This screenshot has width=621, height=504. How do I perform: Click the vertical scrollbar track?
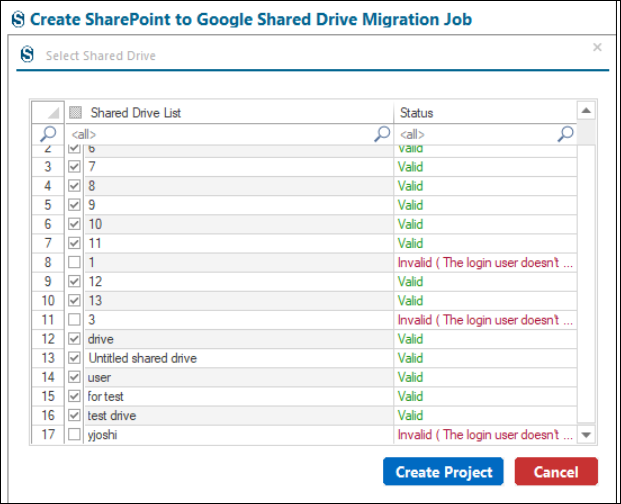(x=586, y=285)
